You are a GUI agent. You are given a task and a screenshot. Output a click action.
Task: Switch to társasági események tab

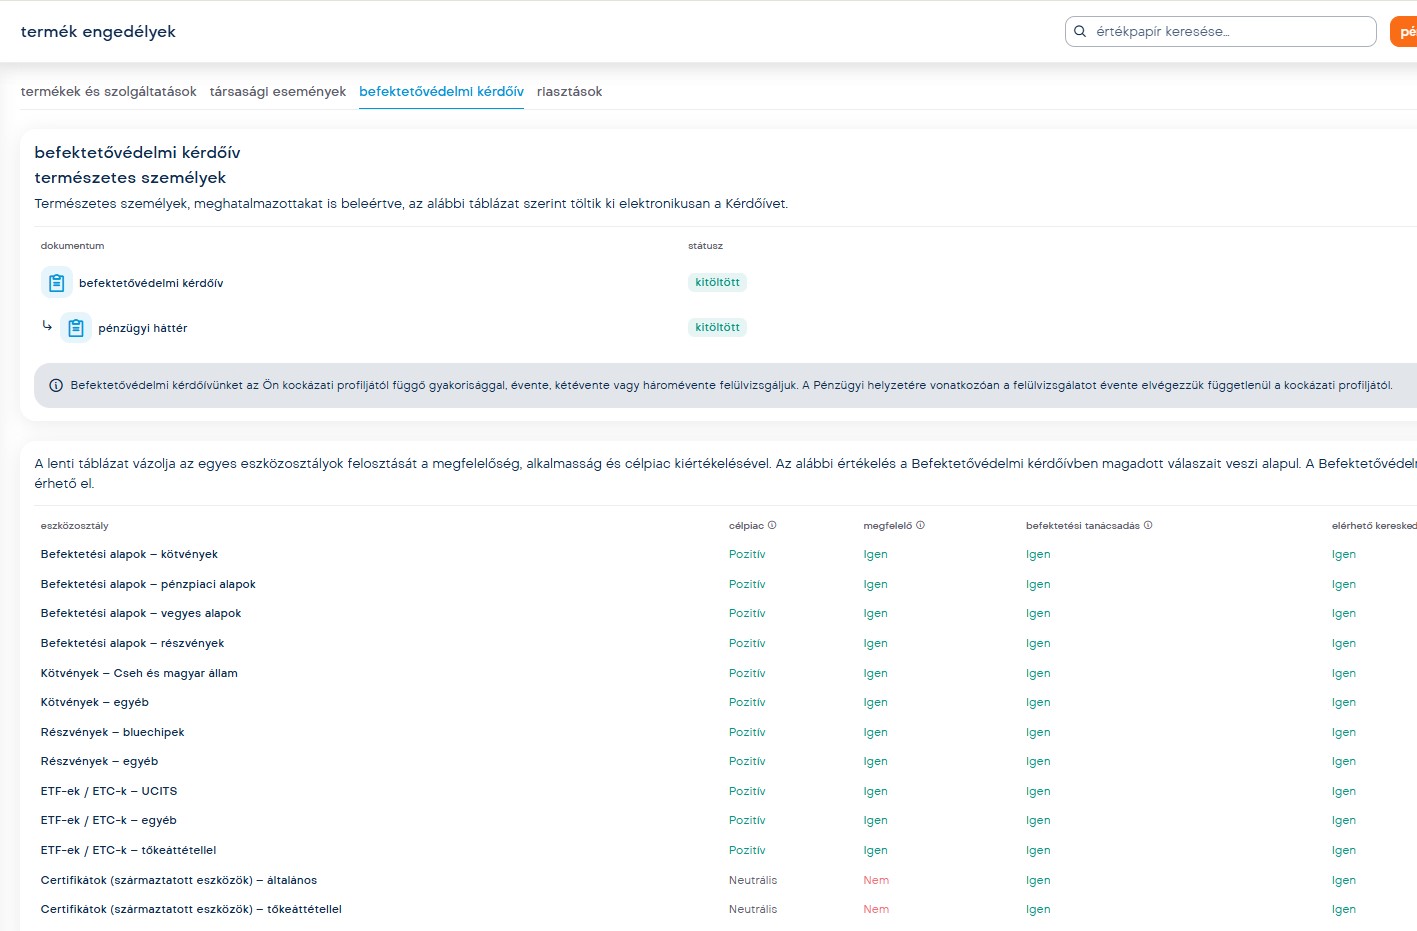tap(277, 92)
